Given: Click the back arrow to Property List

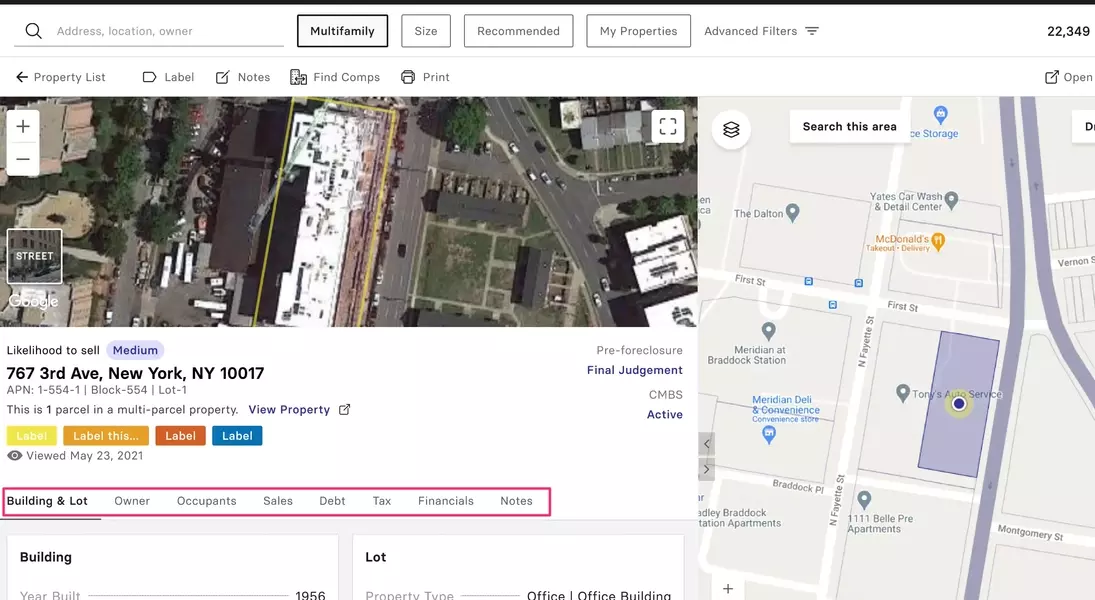Looking at the screenshot, I should point(22,77).
